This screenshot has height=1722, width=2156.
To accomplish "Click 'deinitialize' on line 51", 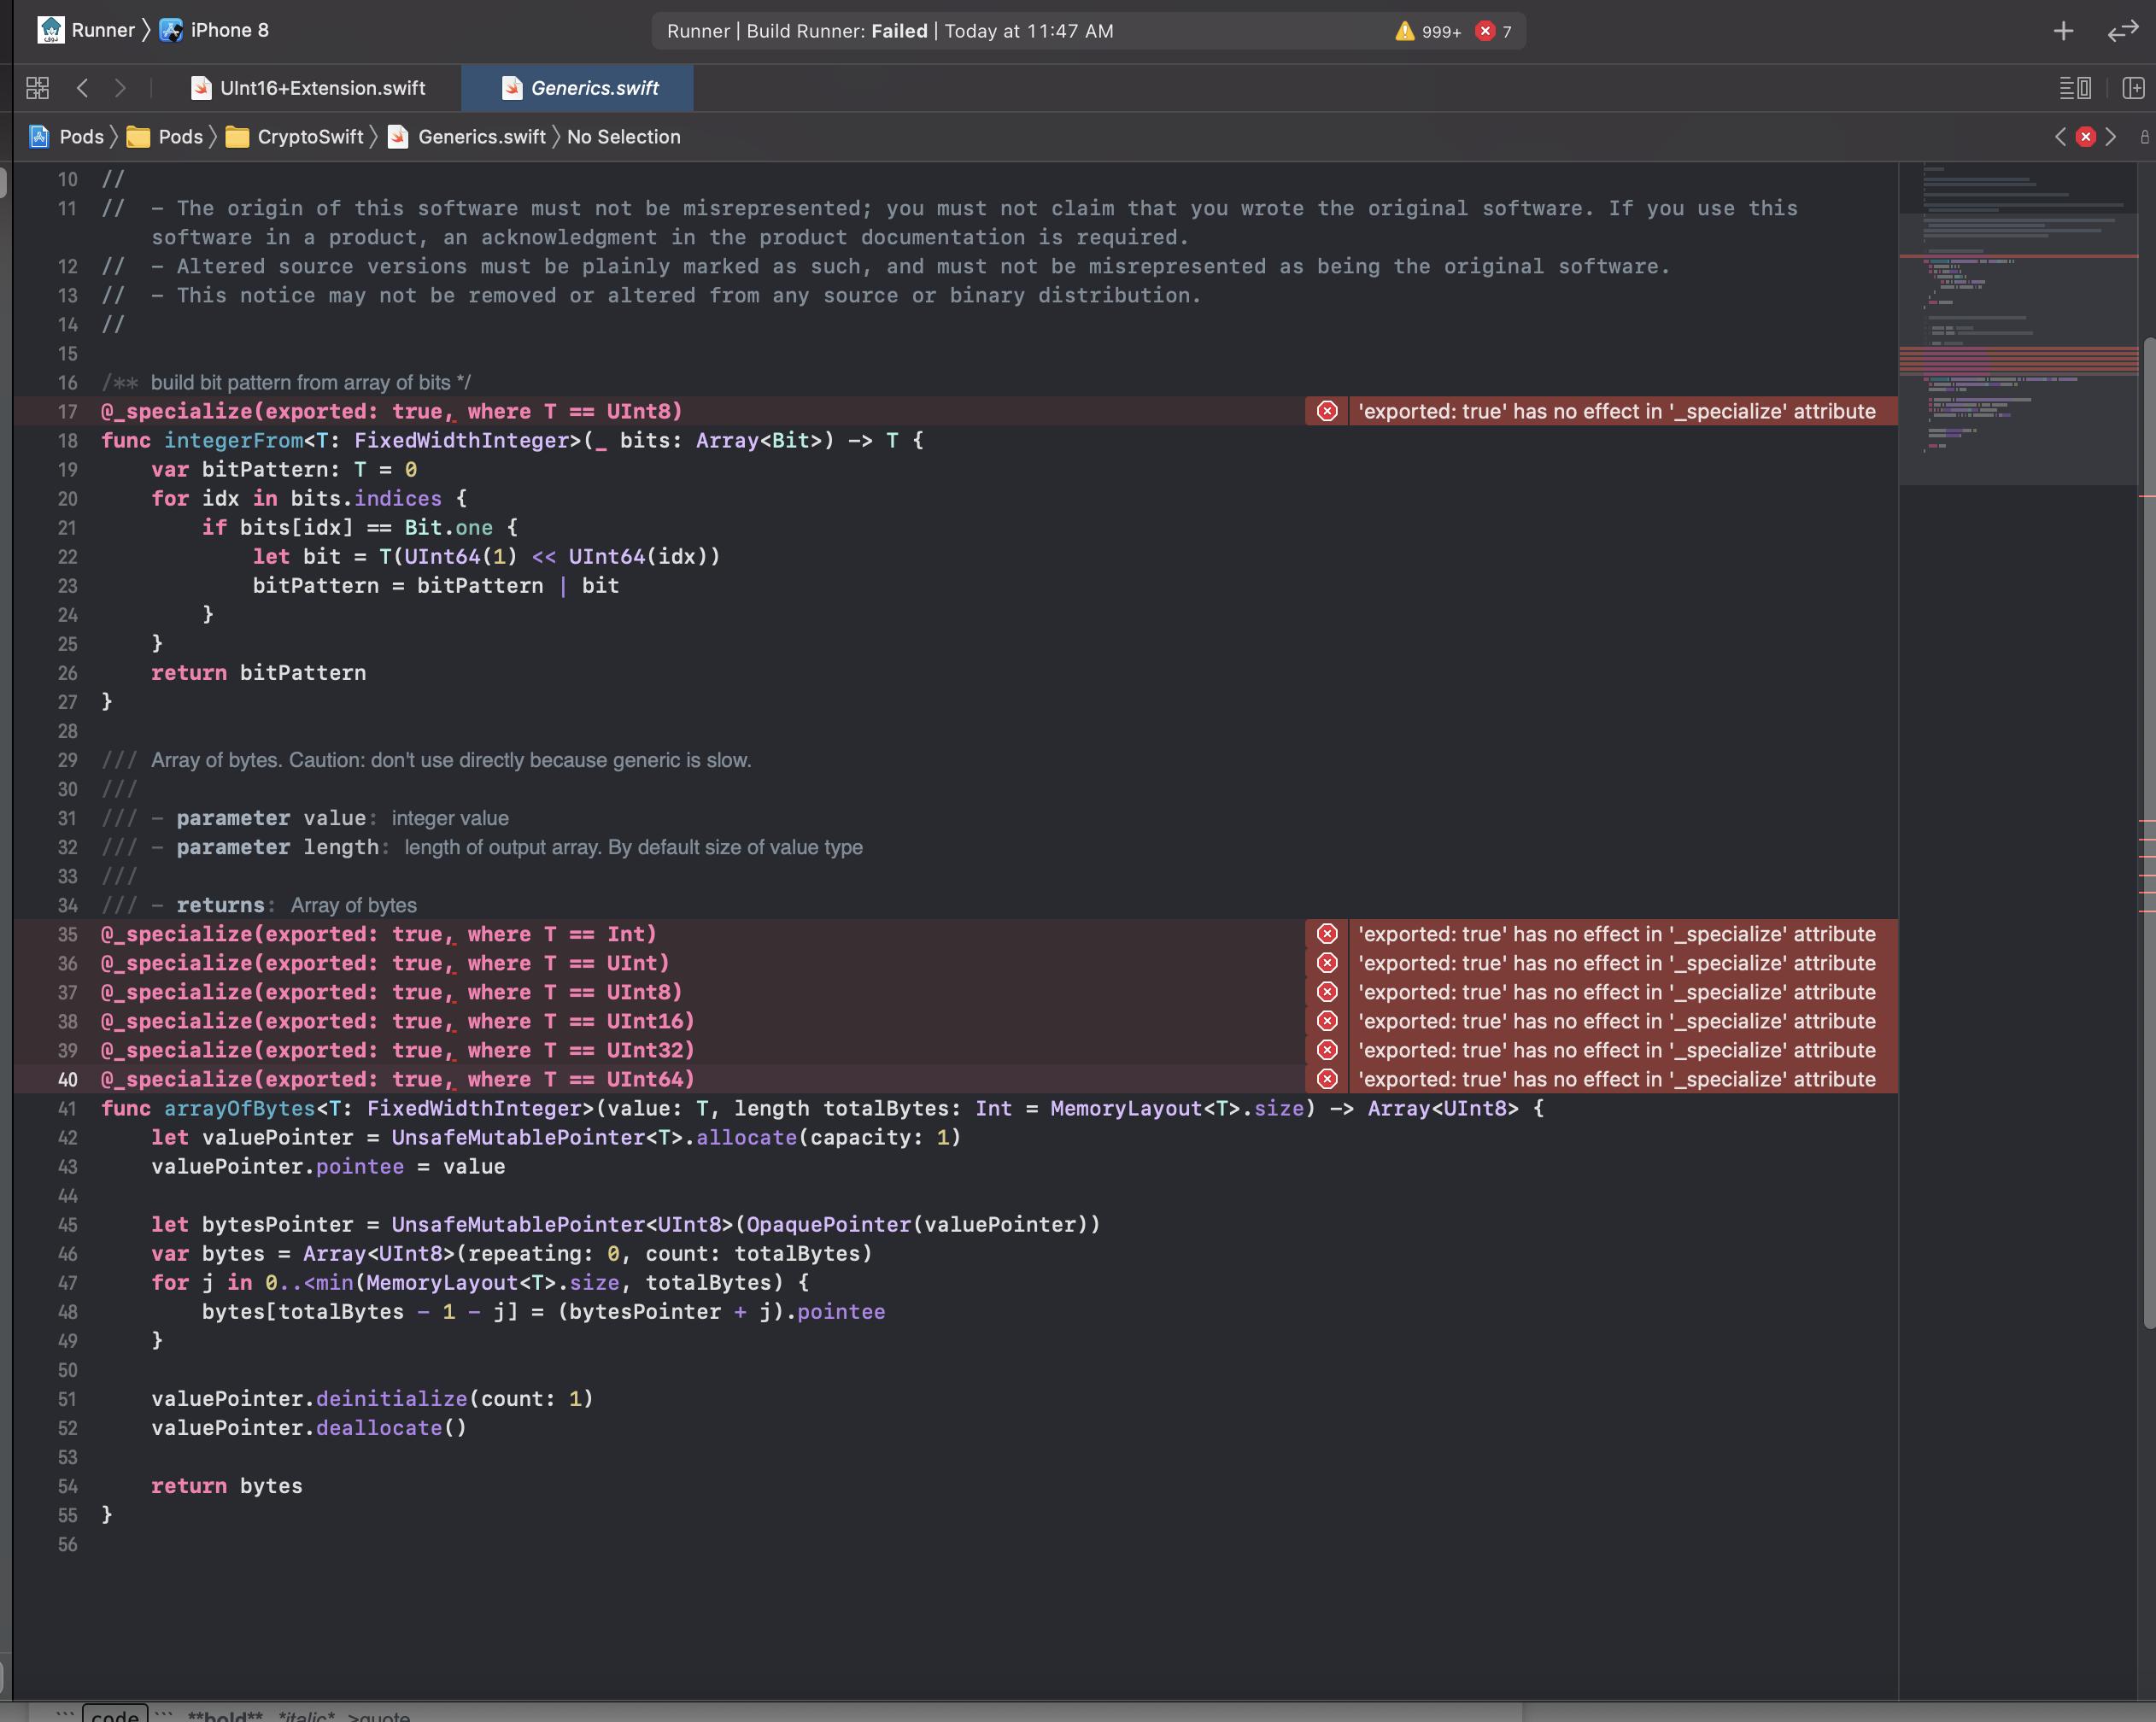I will [x=391, y=1399].
